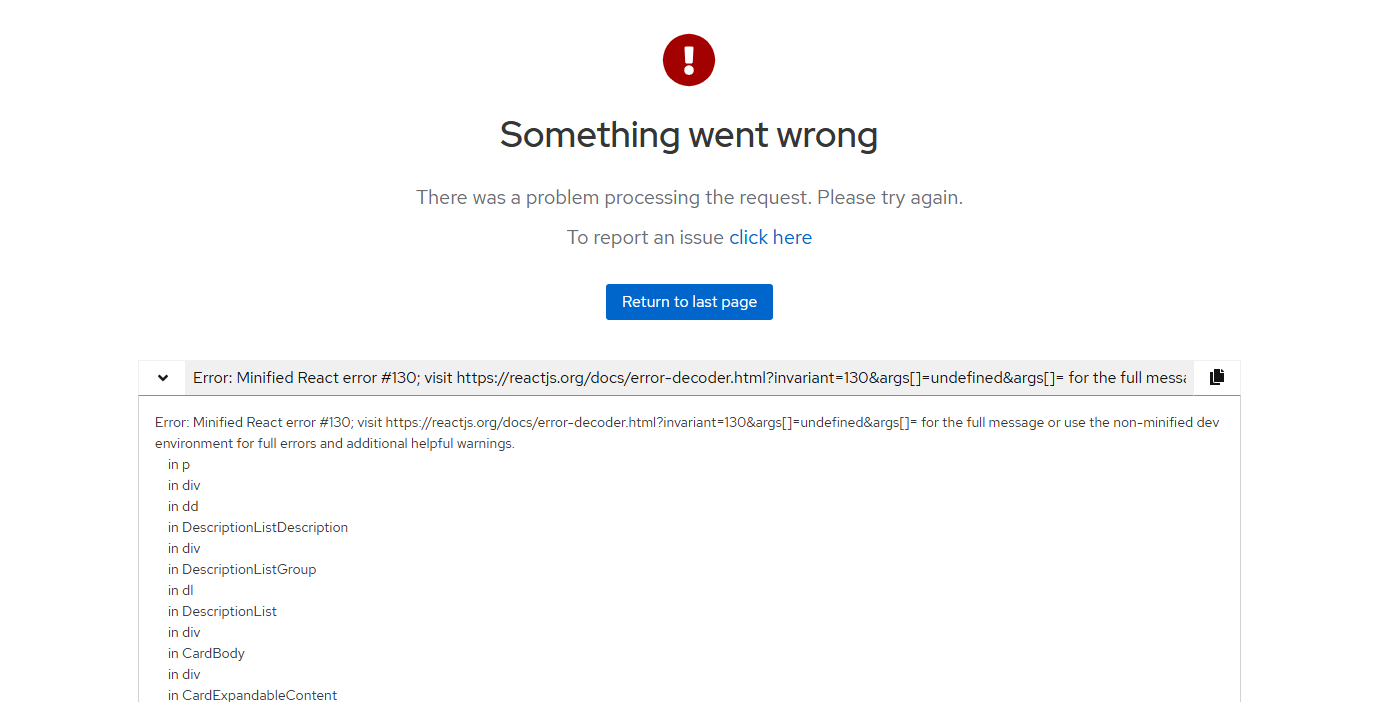
Task: Click the Return to last page button
Action: pos(689,302)
